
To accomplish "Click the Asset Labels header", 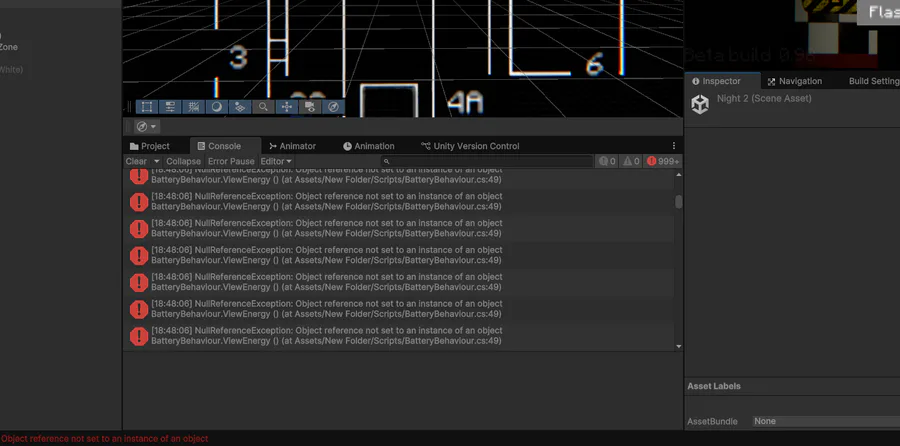I will 714,386.
